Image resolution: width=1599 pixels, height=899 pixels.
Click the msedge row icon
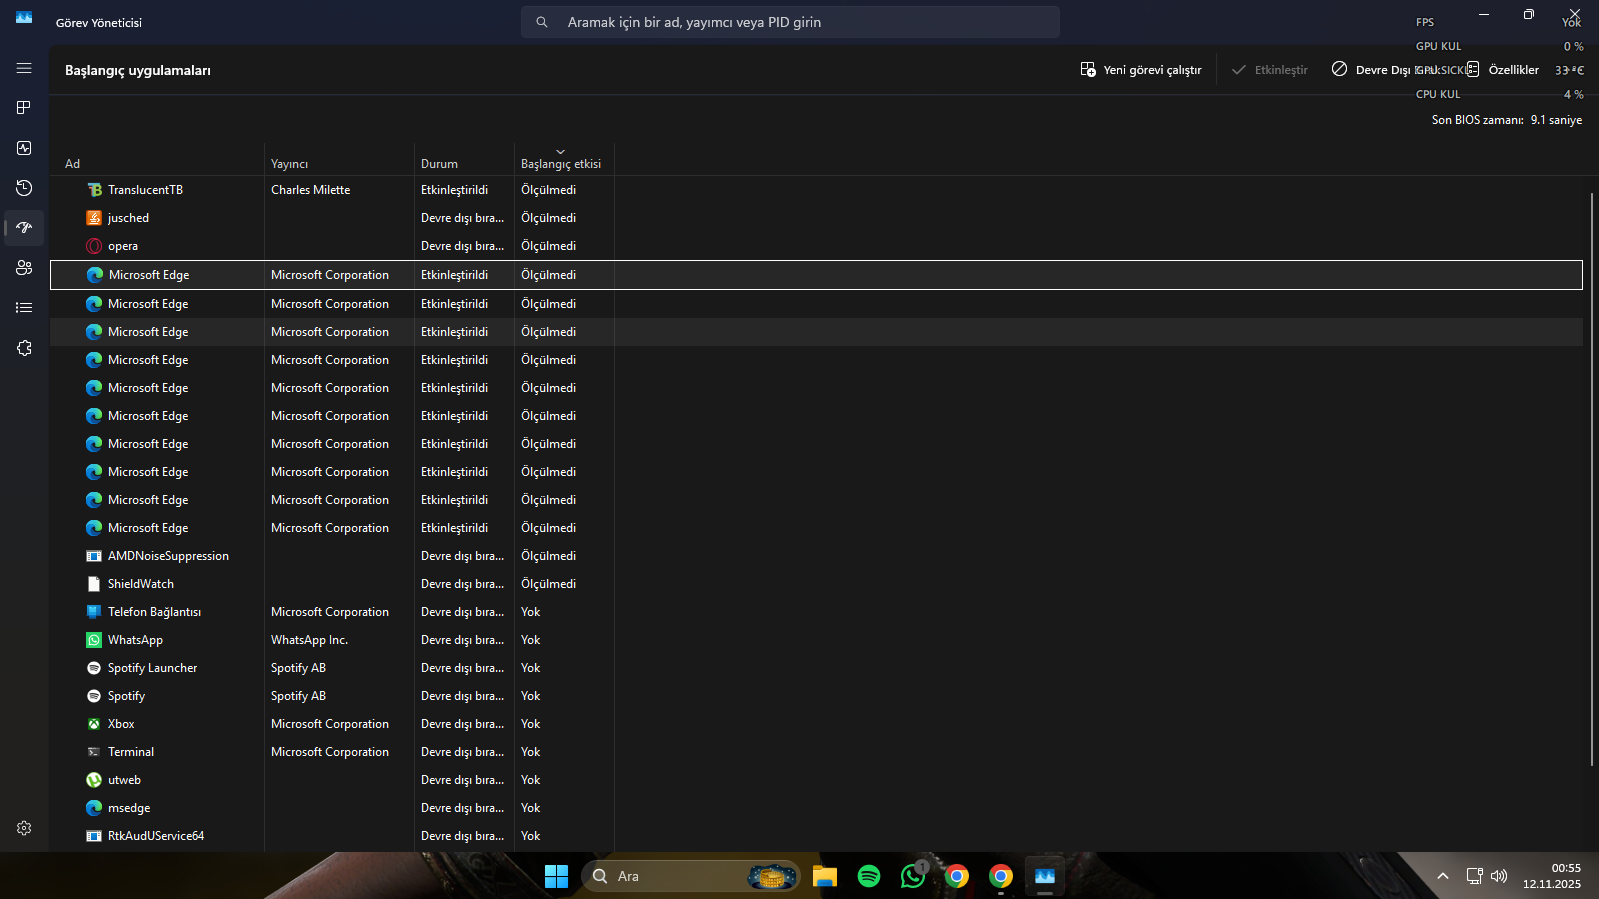[x=94, y=808]
